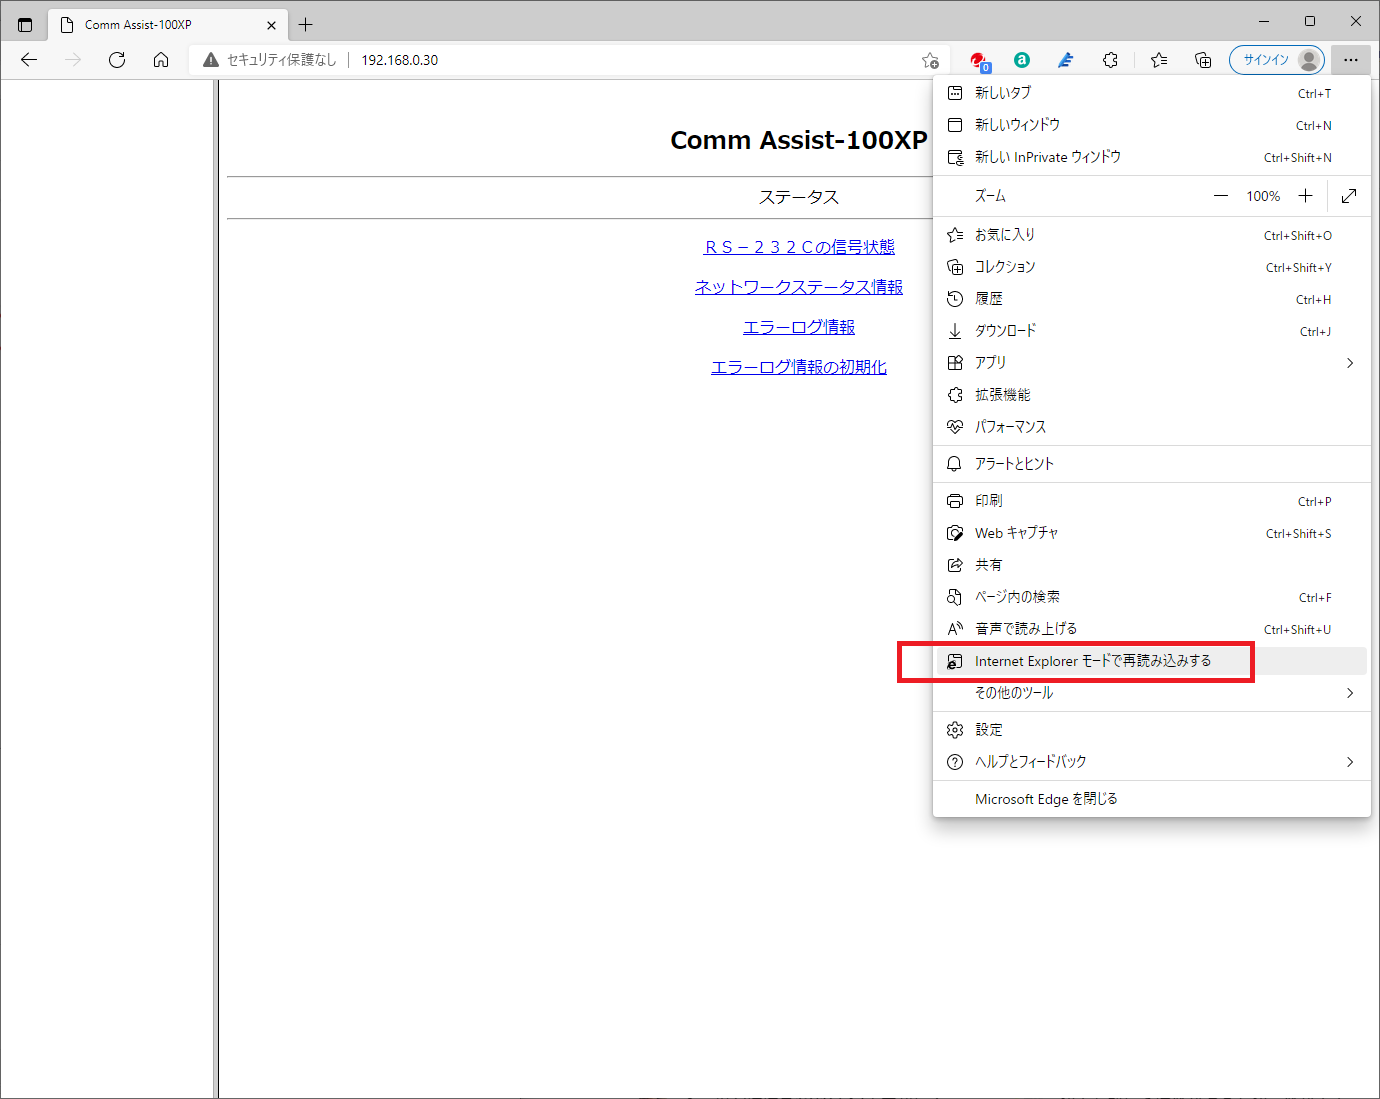
Task: Click the profile avatar icon
Action: pos(1309,60)
